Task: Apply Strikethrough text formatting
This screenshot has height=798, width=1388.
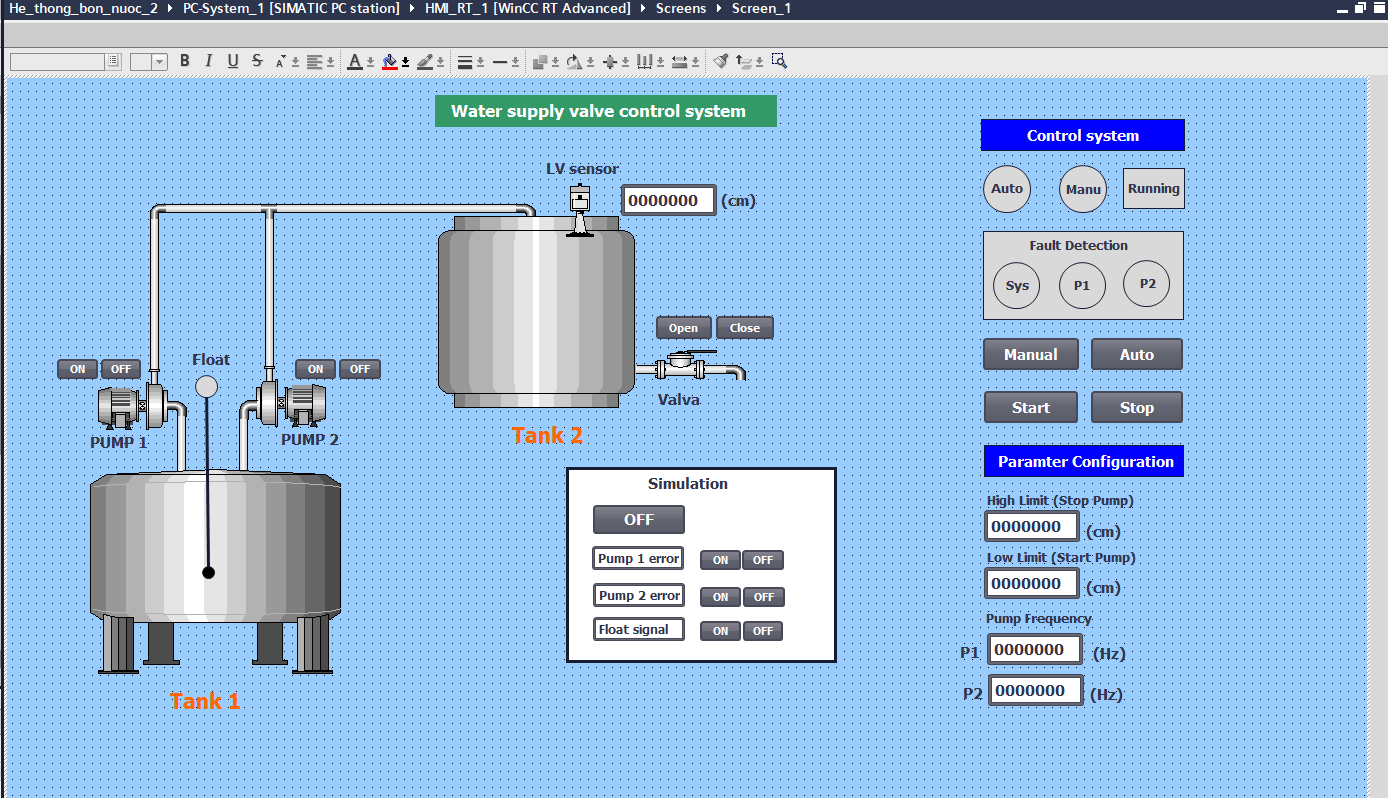Action: point(257,61)
